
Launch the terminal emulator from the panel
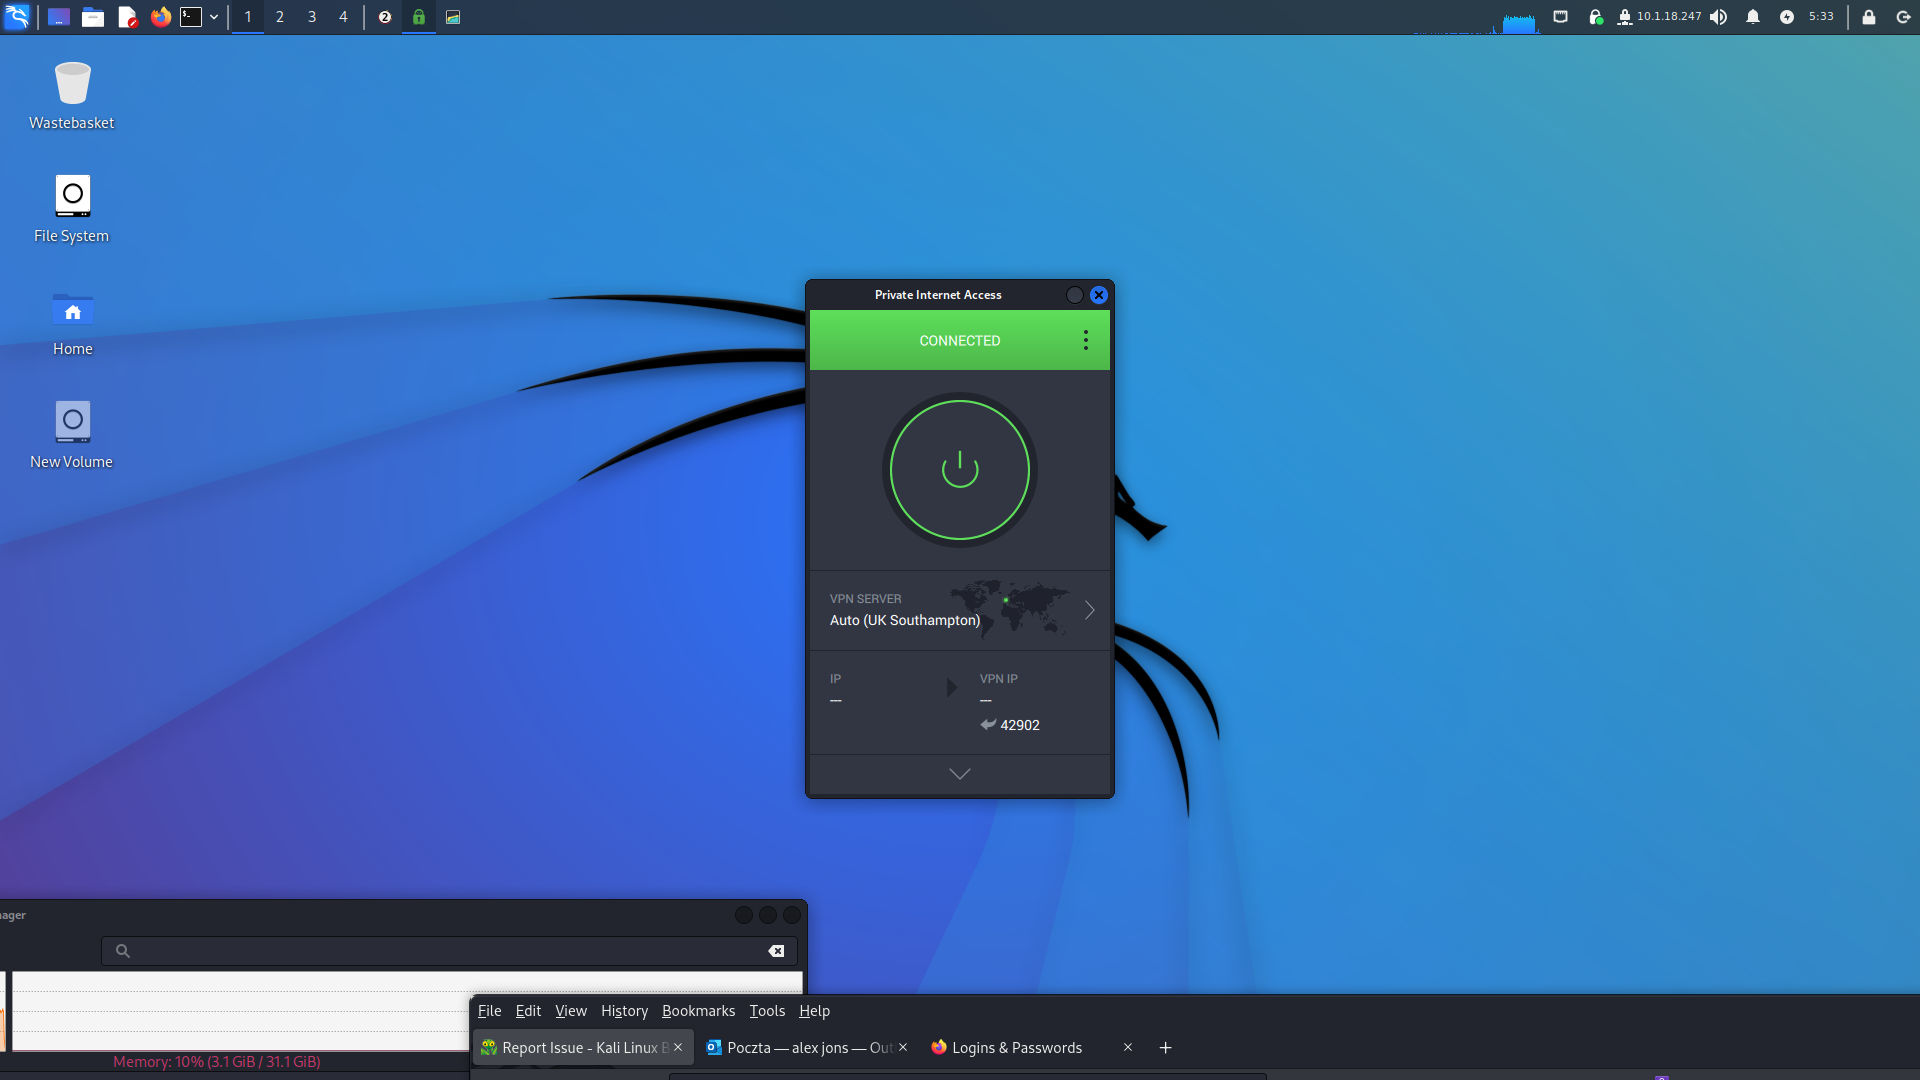coord(191,17)
